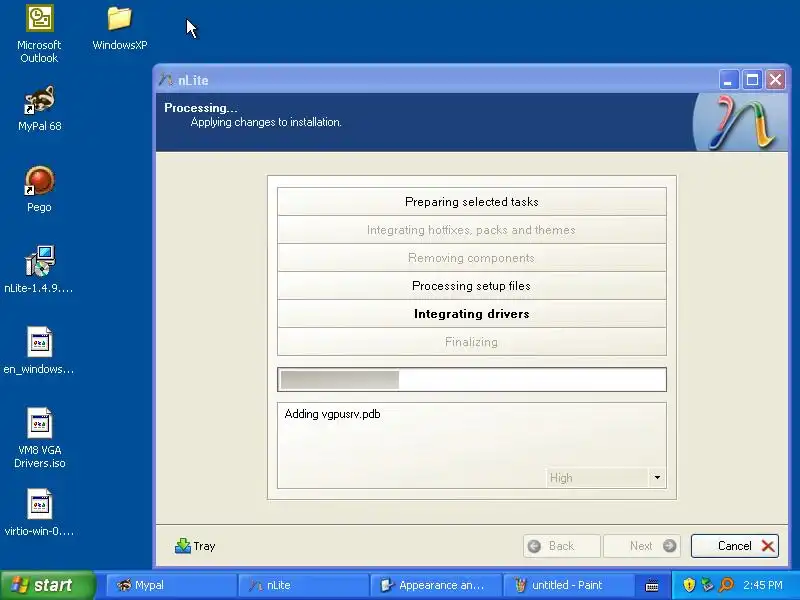Click the Finalizing step
800x600 pixels.
pyautogui.click(x=472, y=342)
